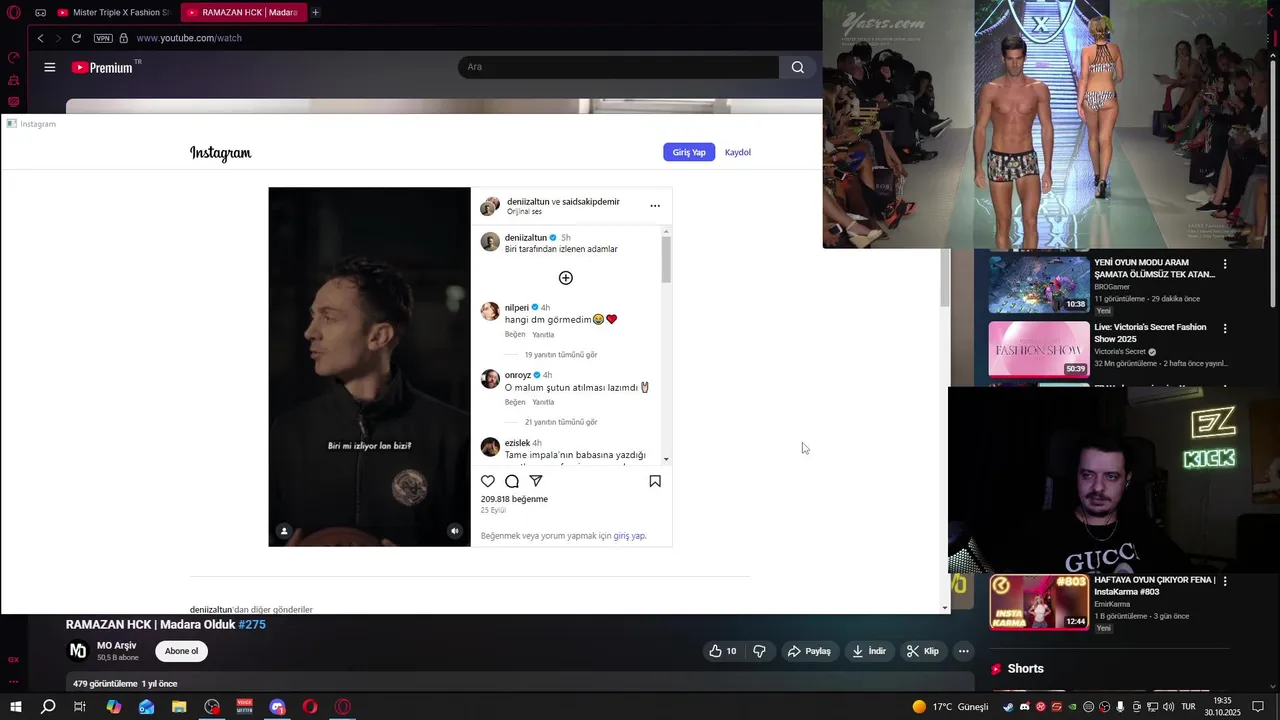Open Windows taskbar search
This screenshot has height=720, width=1280.
tap(48, 706)
